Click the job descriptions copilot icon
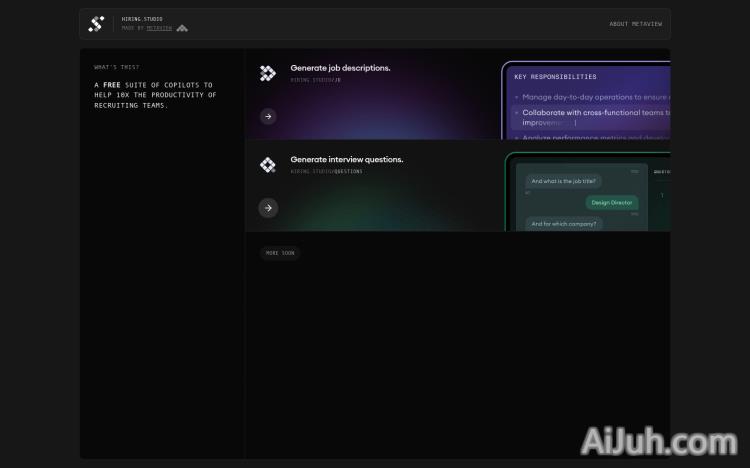This screenshot has width=750, height=468. click(267, 73)
